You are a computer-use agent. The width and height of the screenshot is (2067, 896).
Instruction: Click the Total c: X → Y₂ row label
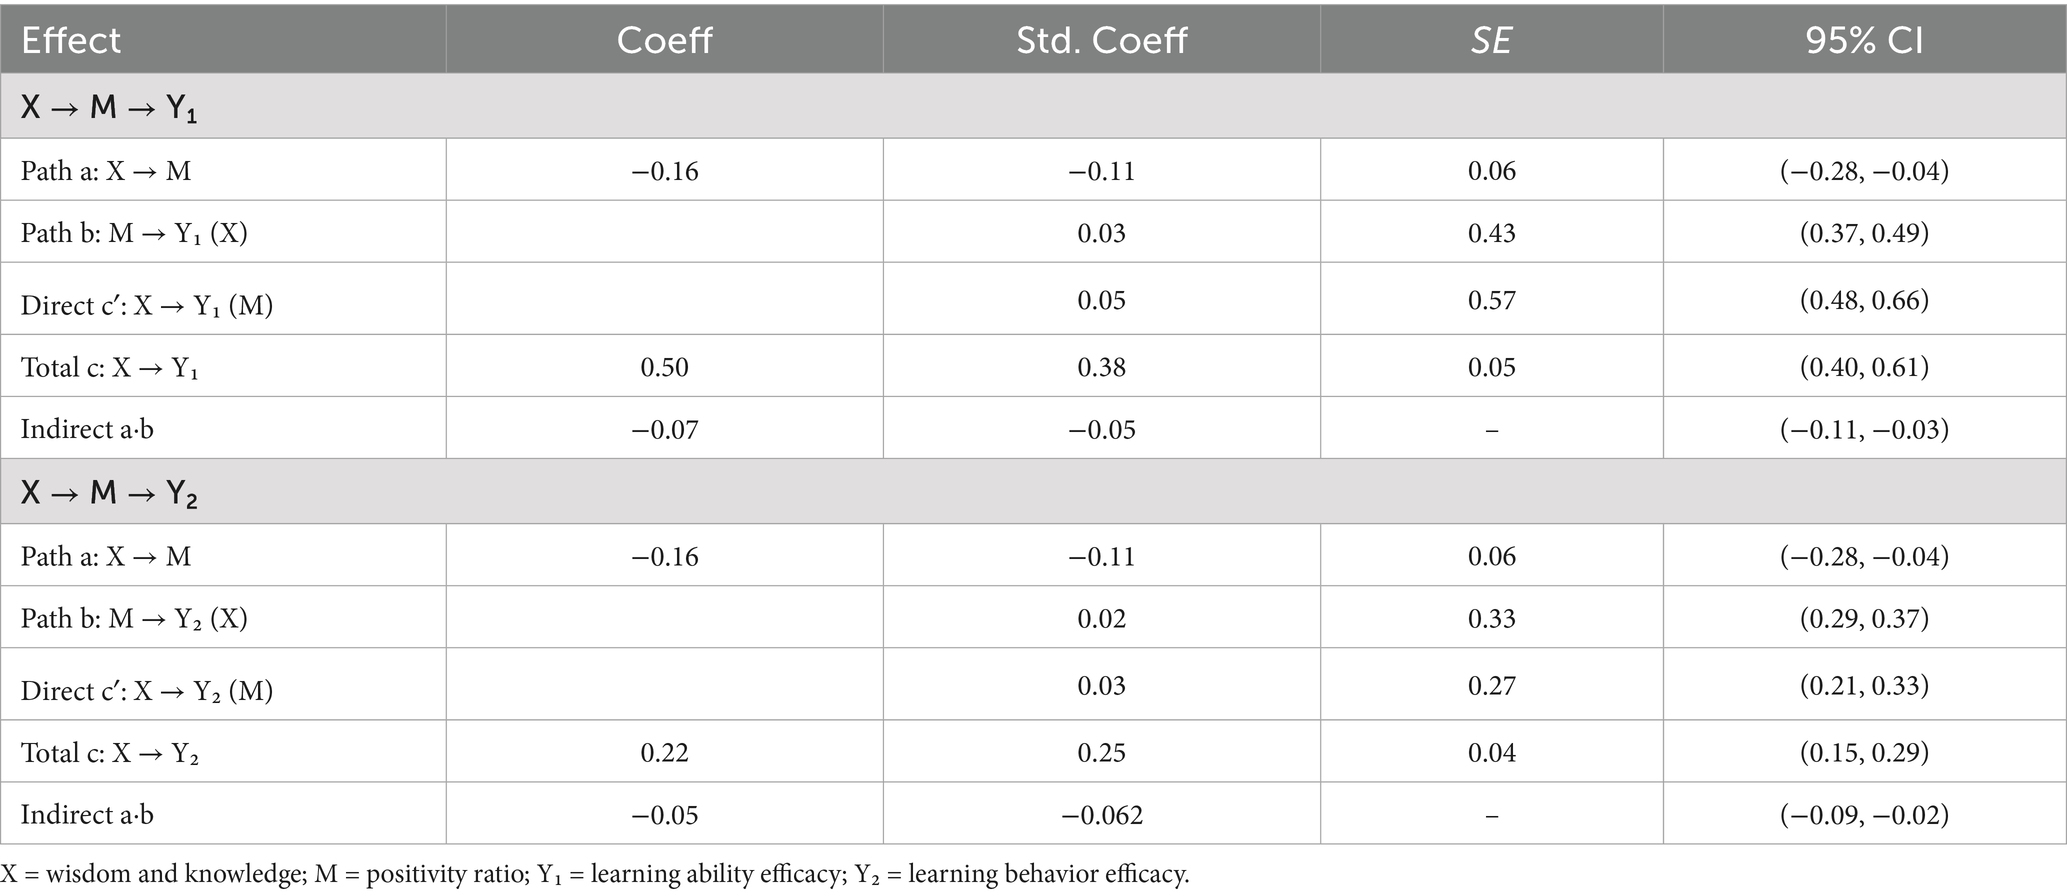click(110, 752)
